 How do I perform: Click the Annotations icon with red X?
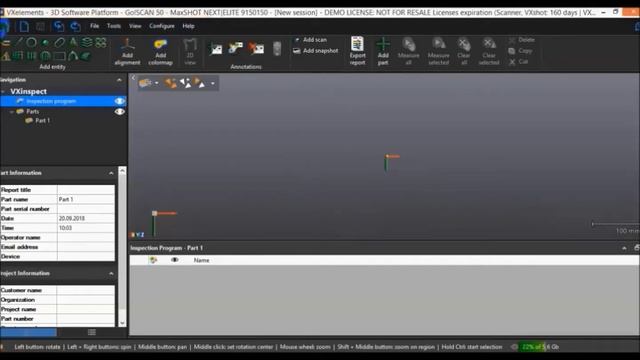pos(256,48)
